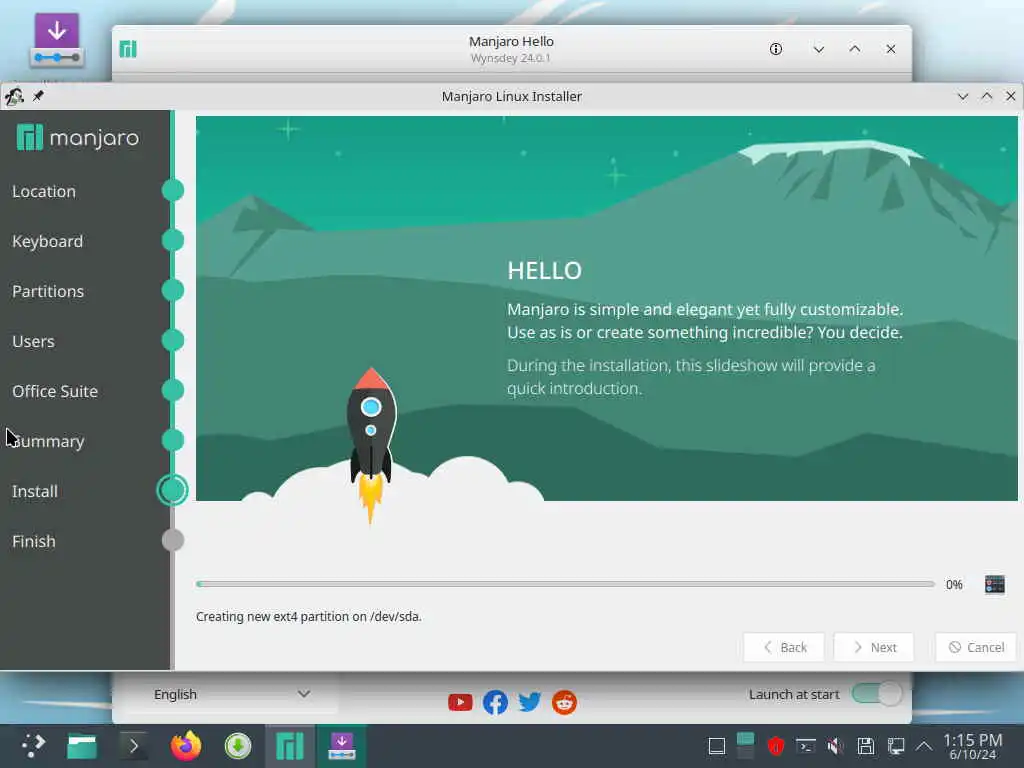
Task: Launch Dolphin file manager from taskbar
Action: pyautogui.click(x=82, y=746)
